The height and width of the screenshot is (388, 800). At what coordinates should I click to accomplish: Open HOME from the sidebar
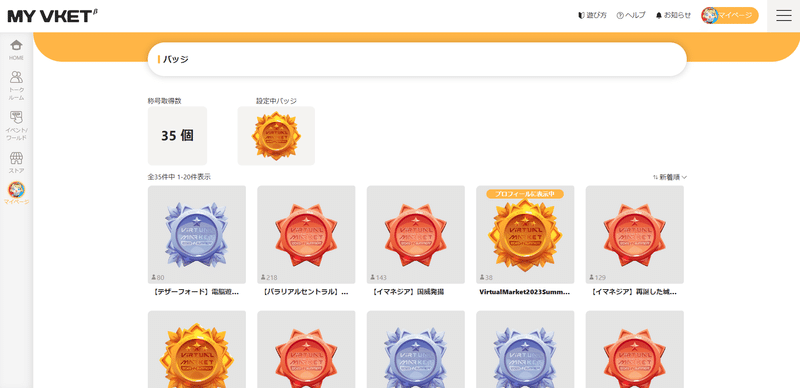click(16, 50)
